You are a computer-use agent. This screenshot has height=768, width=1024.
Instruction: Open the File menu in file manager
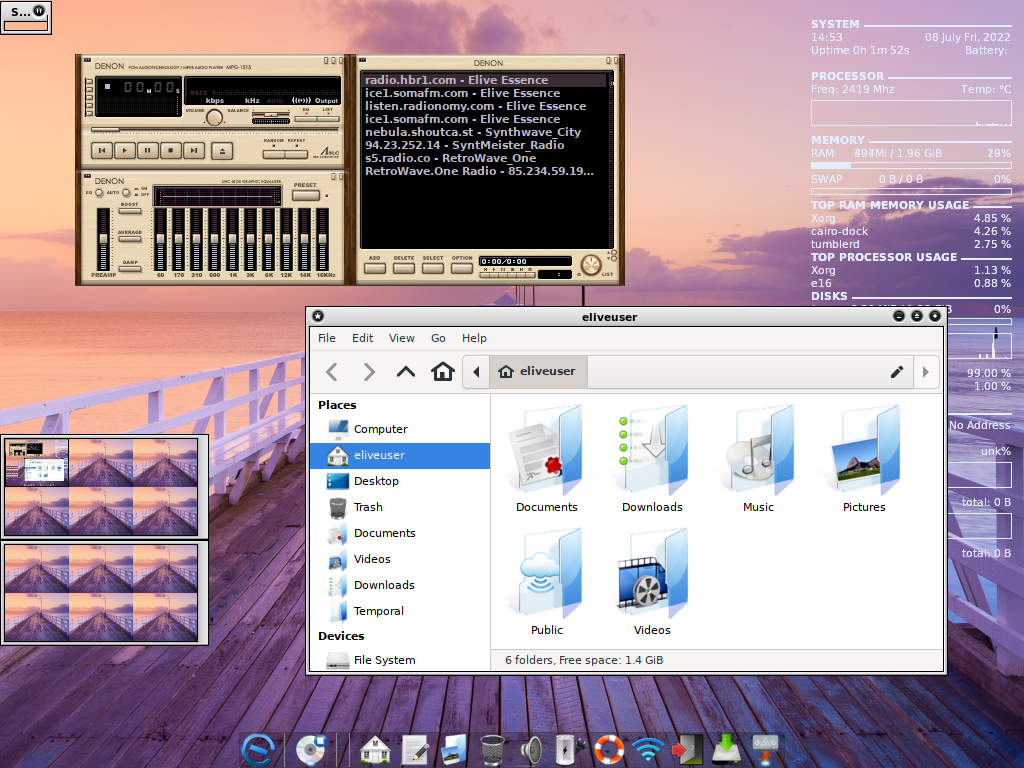327,338
